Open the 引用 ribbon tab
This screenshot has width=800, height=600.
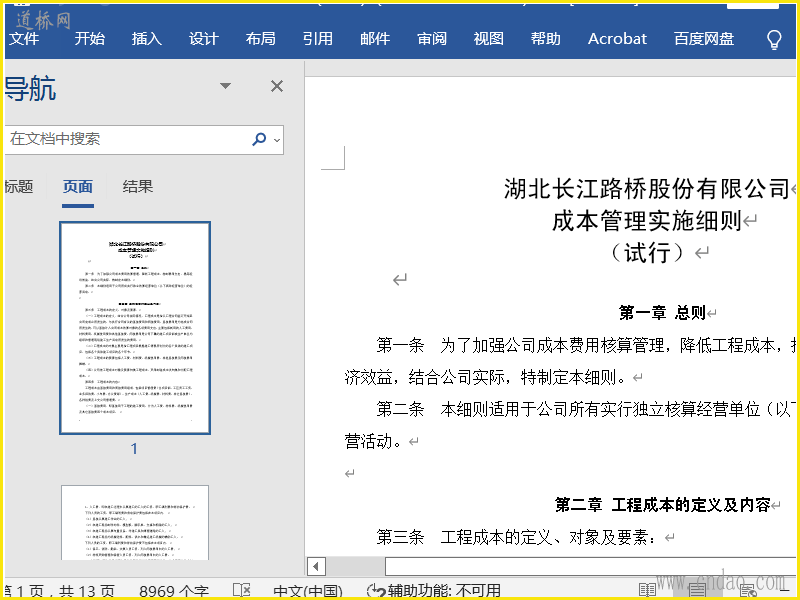pos(317,39)
